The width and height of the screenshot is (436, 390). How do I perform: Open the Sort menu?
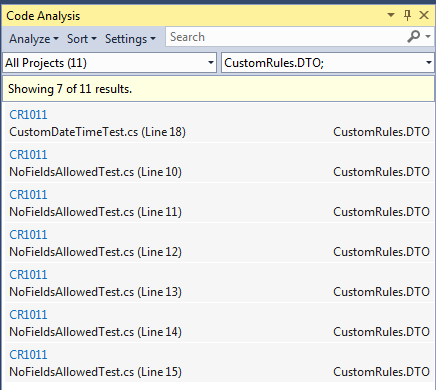[82, 39]
